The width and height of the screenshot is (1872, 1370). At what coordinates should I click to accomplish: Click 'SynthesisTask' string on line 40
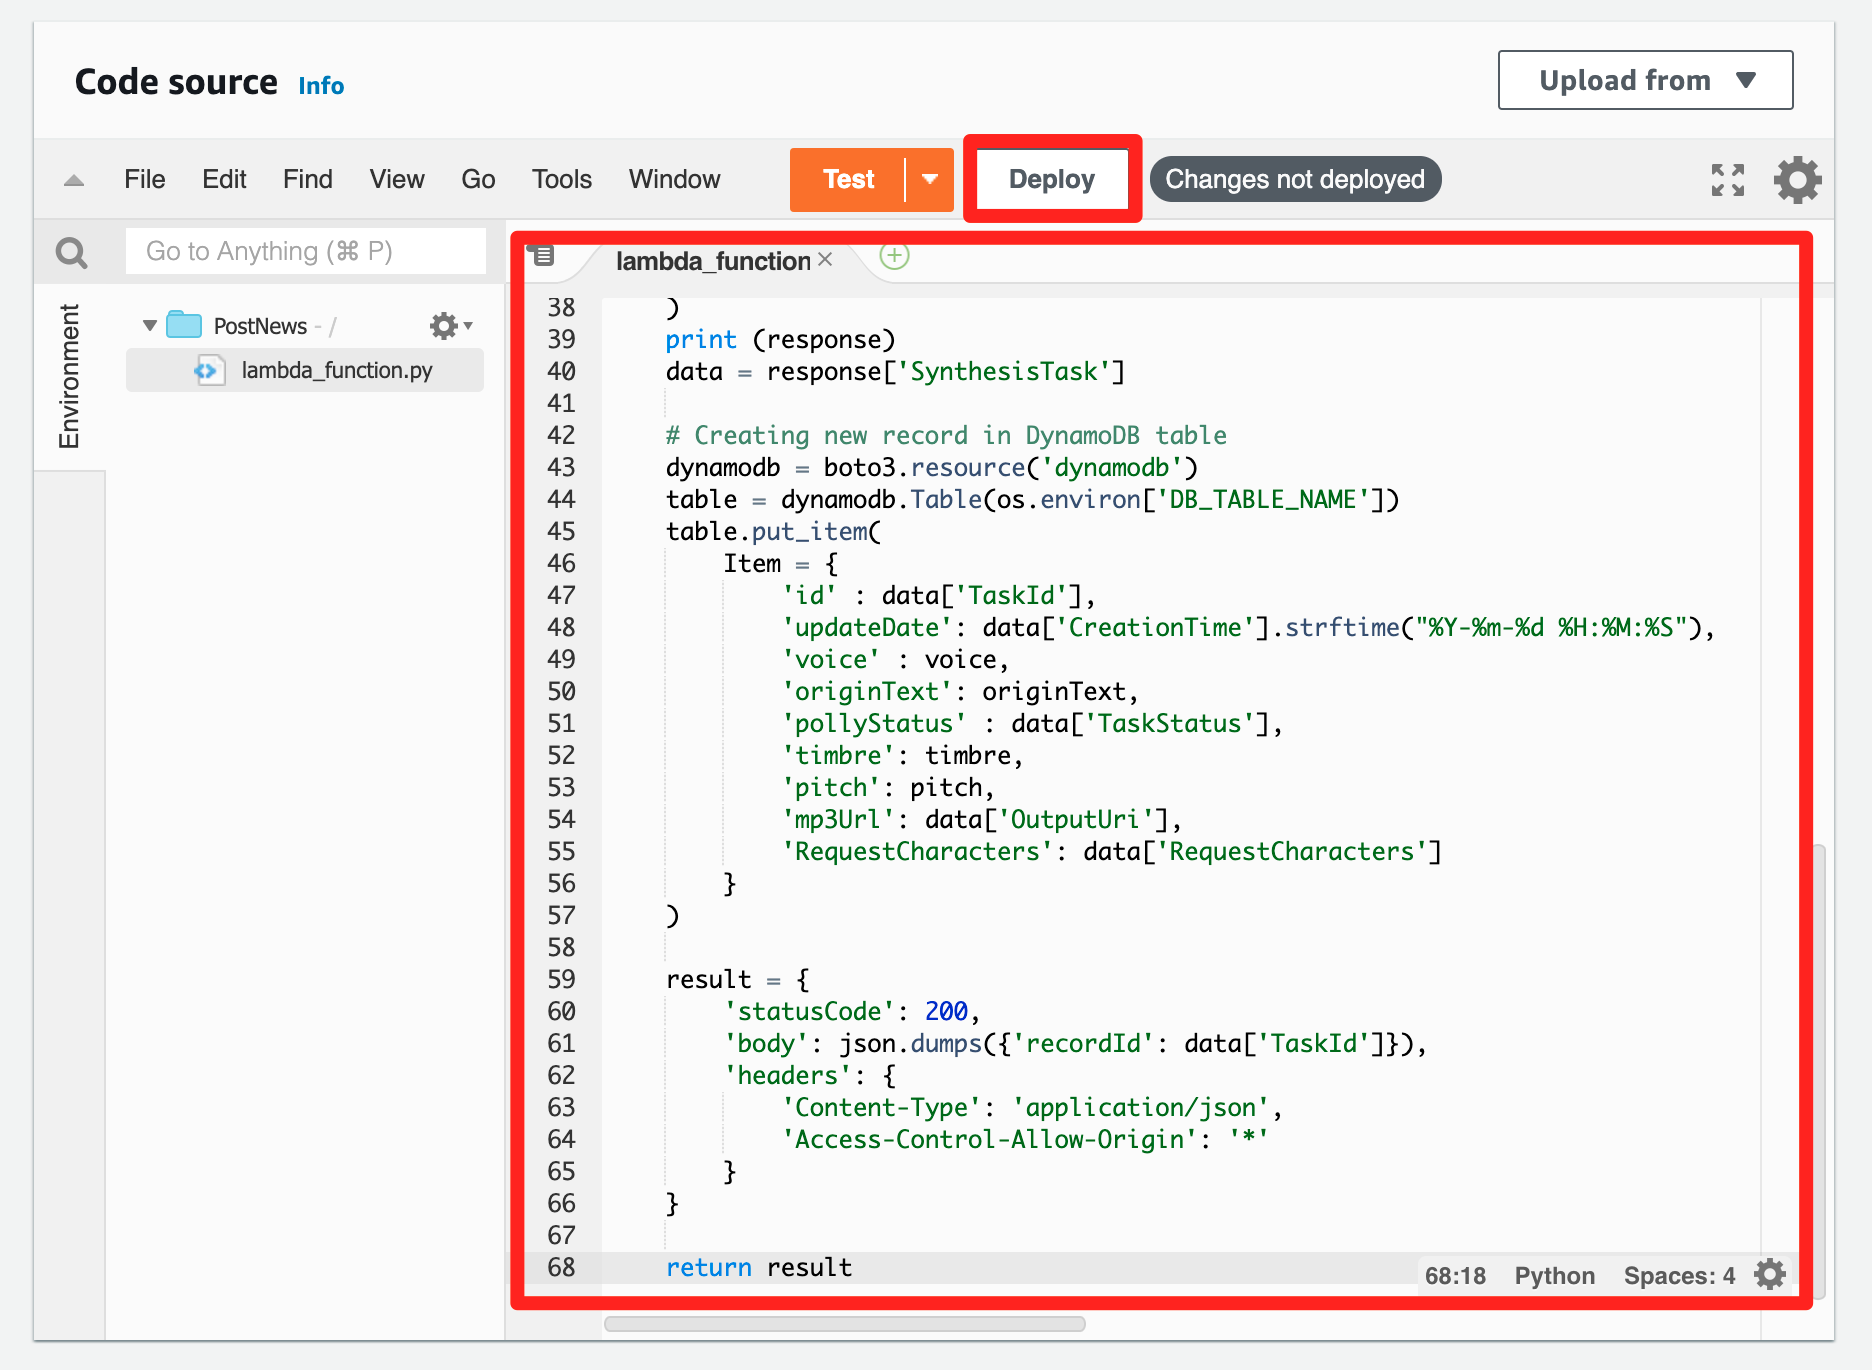tap(1004, 371)
